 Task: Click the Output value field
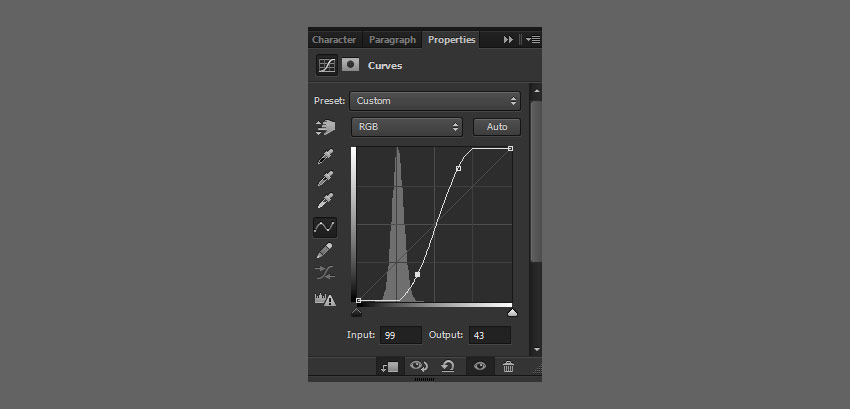click(490, 335)
